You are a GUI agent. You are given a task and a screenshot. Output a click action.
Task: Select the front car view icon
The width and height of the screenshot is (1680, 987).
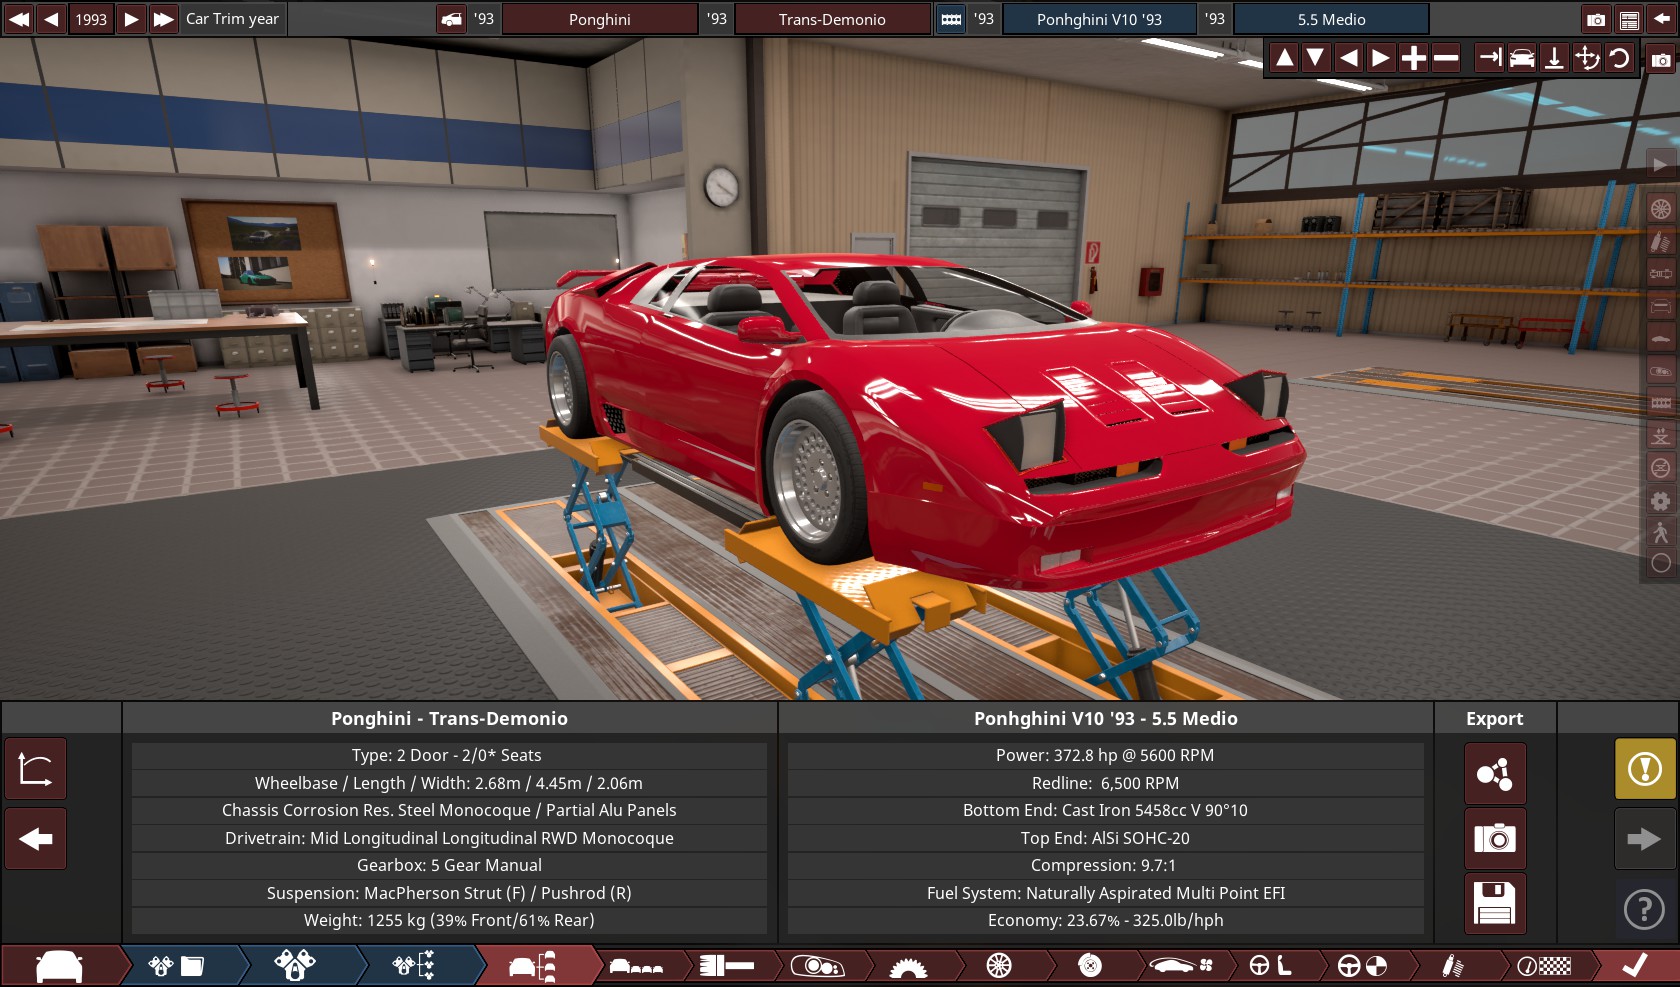pos(1522,58)
